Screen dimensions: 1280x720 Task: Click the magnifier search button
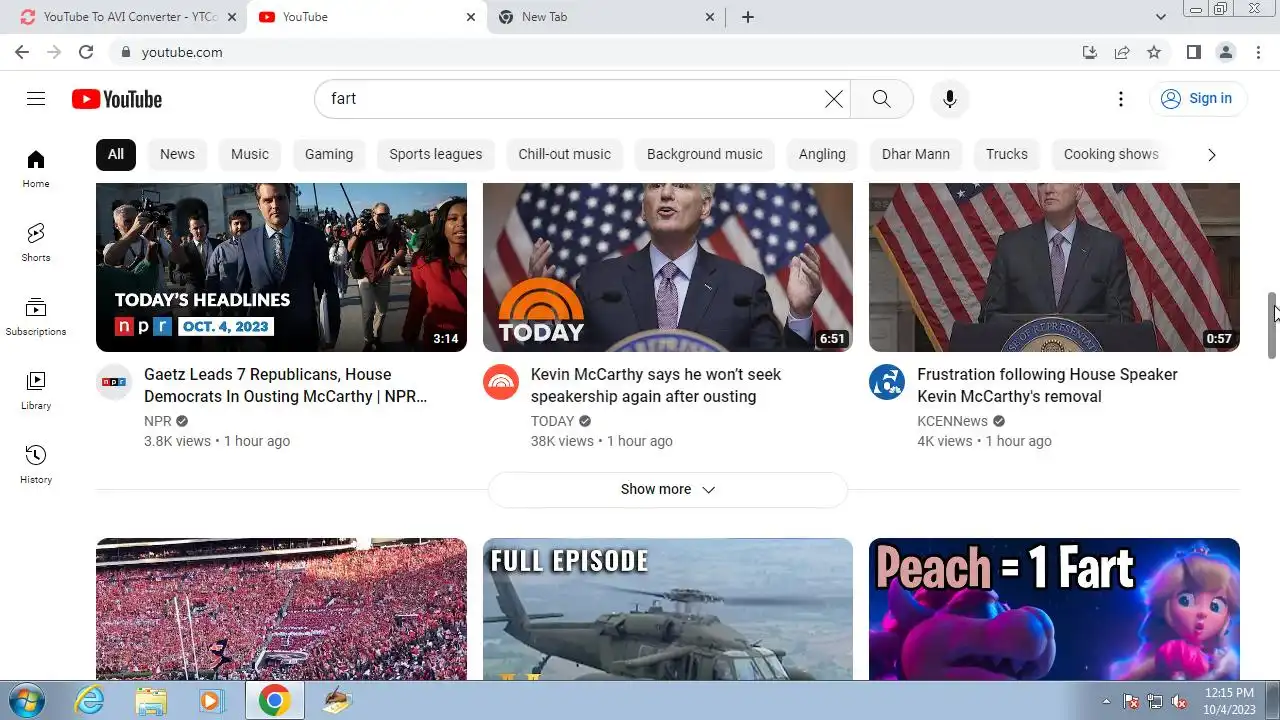coord(881,99)
